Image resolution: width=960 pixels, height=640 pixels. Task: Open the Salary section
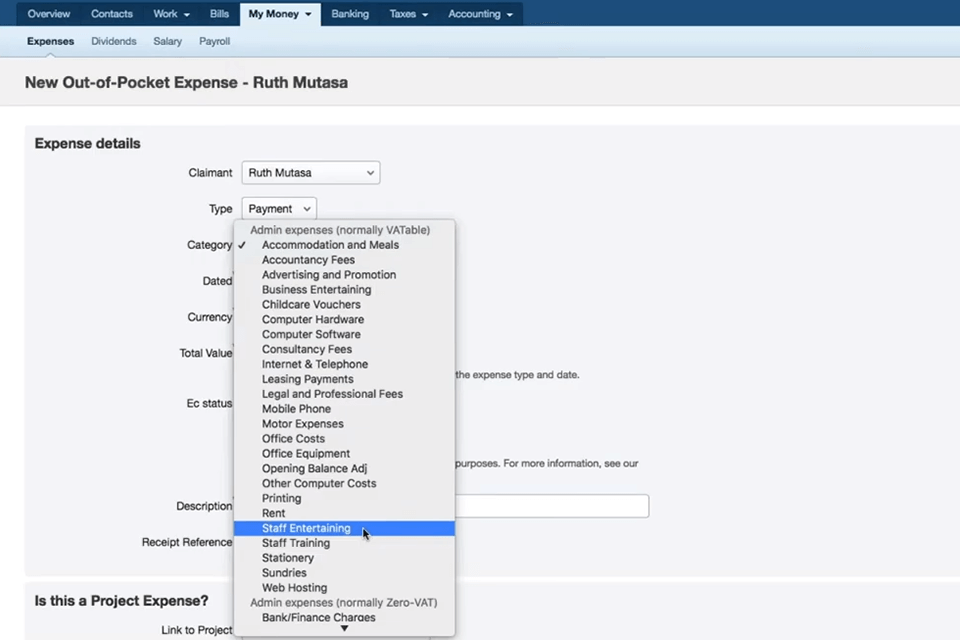167,41
